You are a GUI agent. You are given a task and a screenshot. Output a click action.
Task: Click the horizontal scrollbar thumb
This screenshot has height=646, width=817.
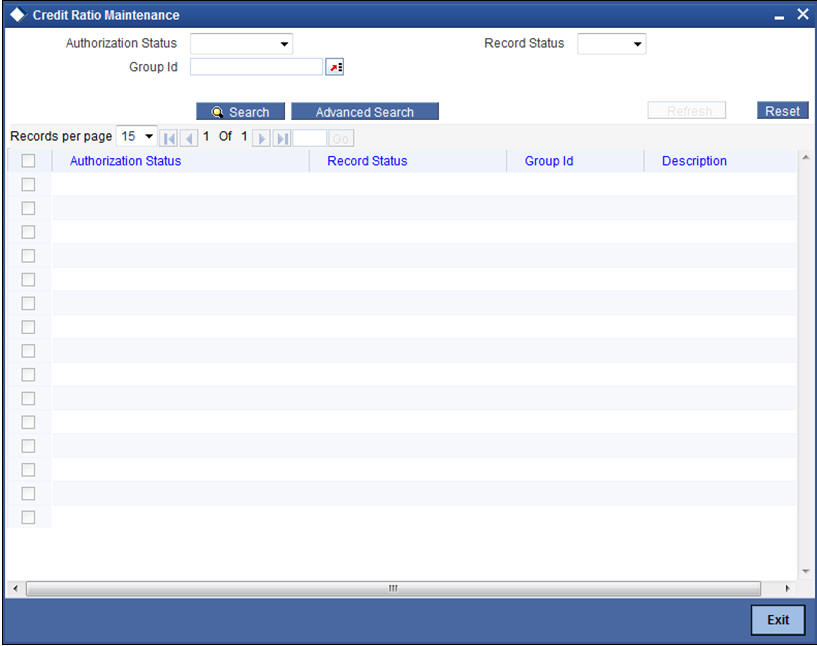(x=393, y=589)
